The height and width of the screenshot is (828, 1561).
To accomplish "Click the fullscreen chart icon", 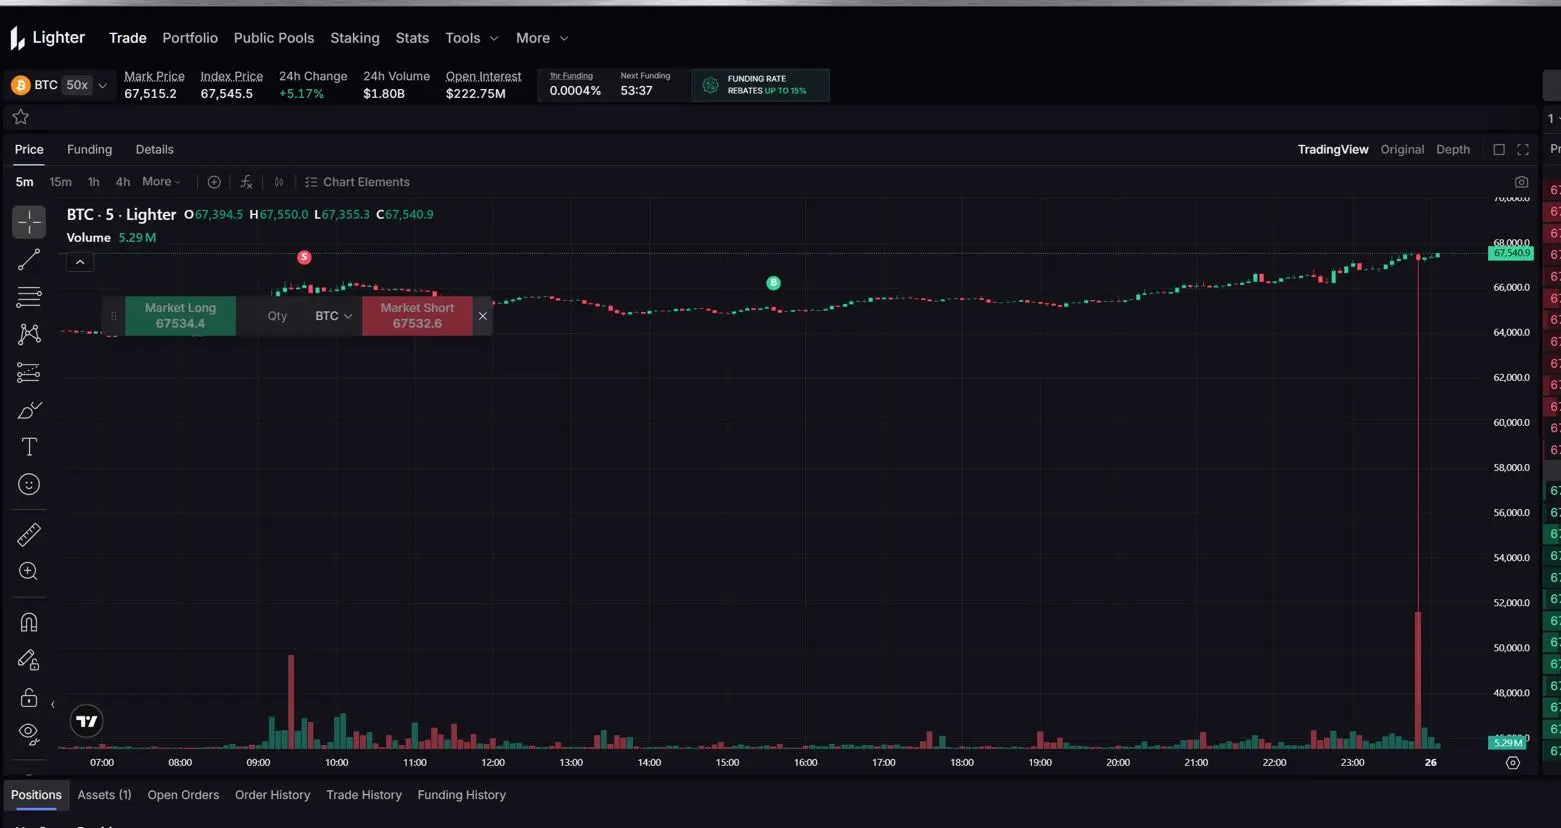I will pos(1523,150).
